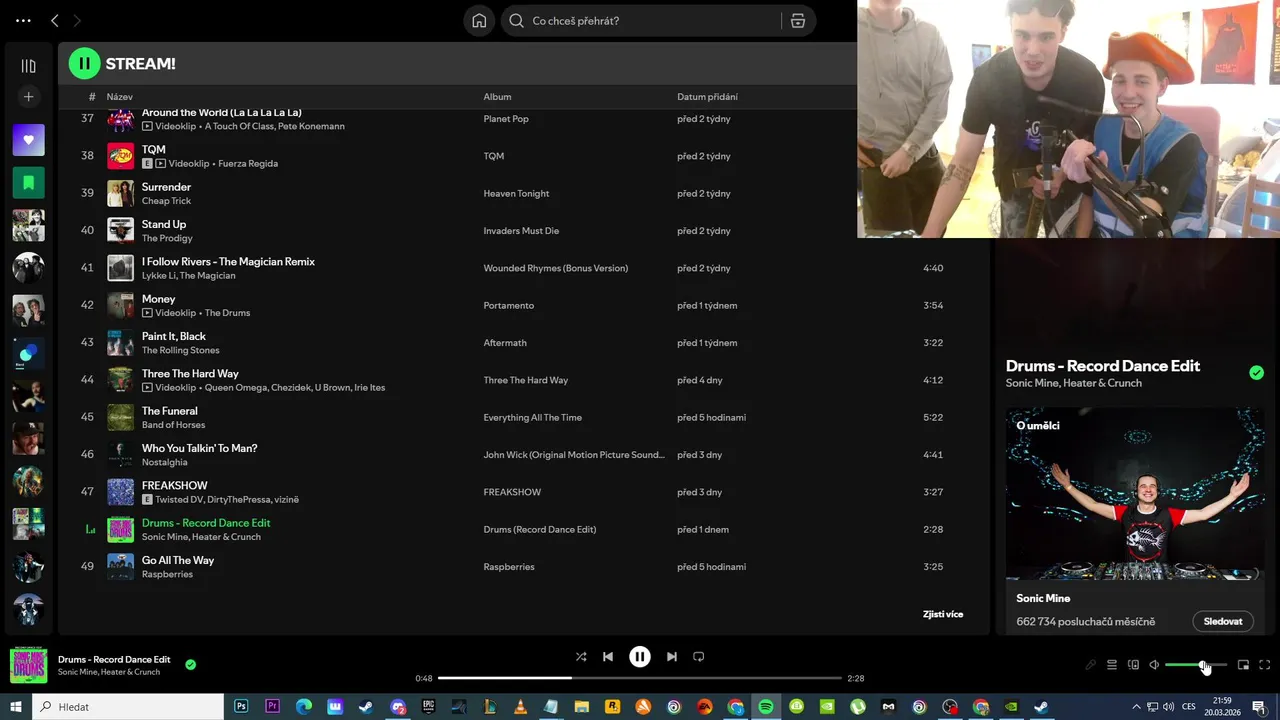Open Premiere Pro from the taskbar
Image resolution: width=1280 pixels, height=720 pixels.
pyautogui.click(x=272, y=706)
